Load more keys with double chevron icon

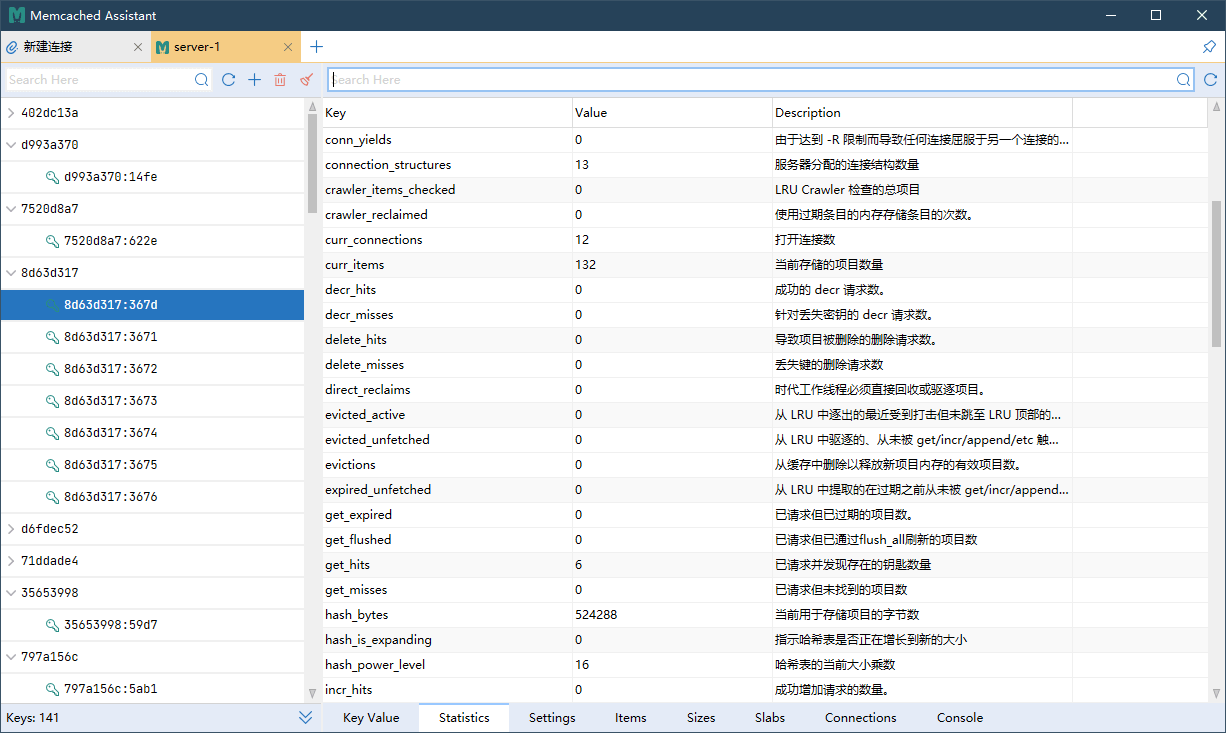[306, 718]
